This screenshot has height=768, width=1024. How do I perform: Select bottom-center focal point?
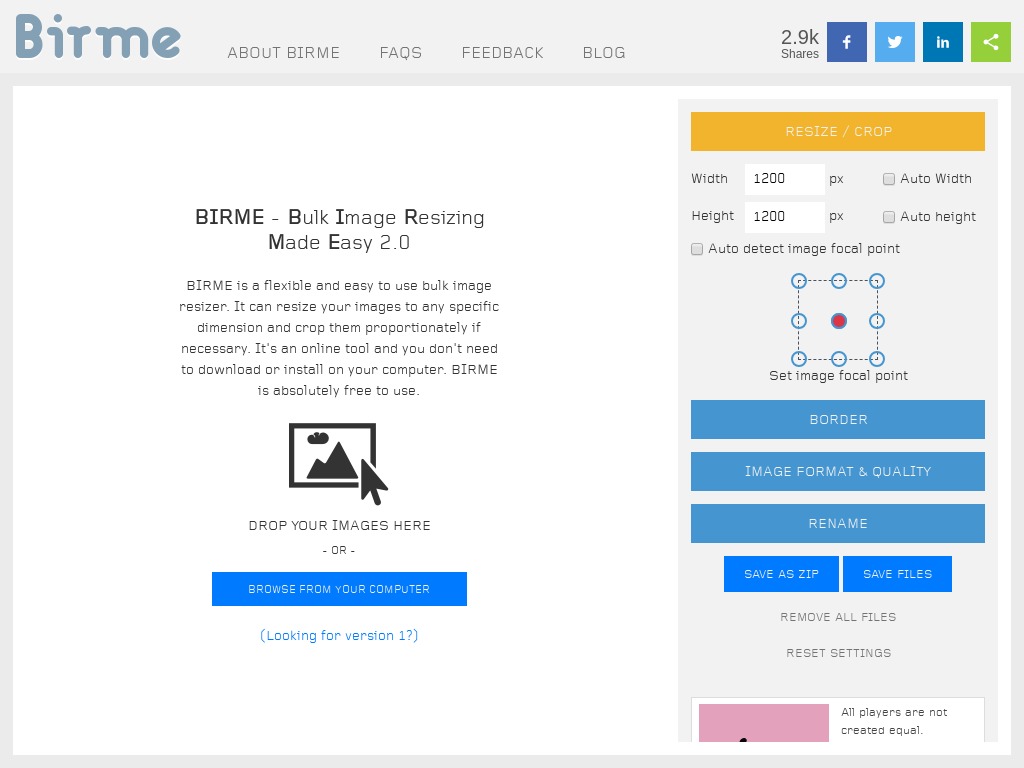pos(839,359)
